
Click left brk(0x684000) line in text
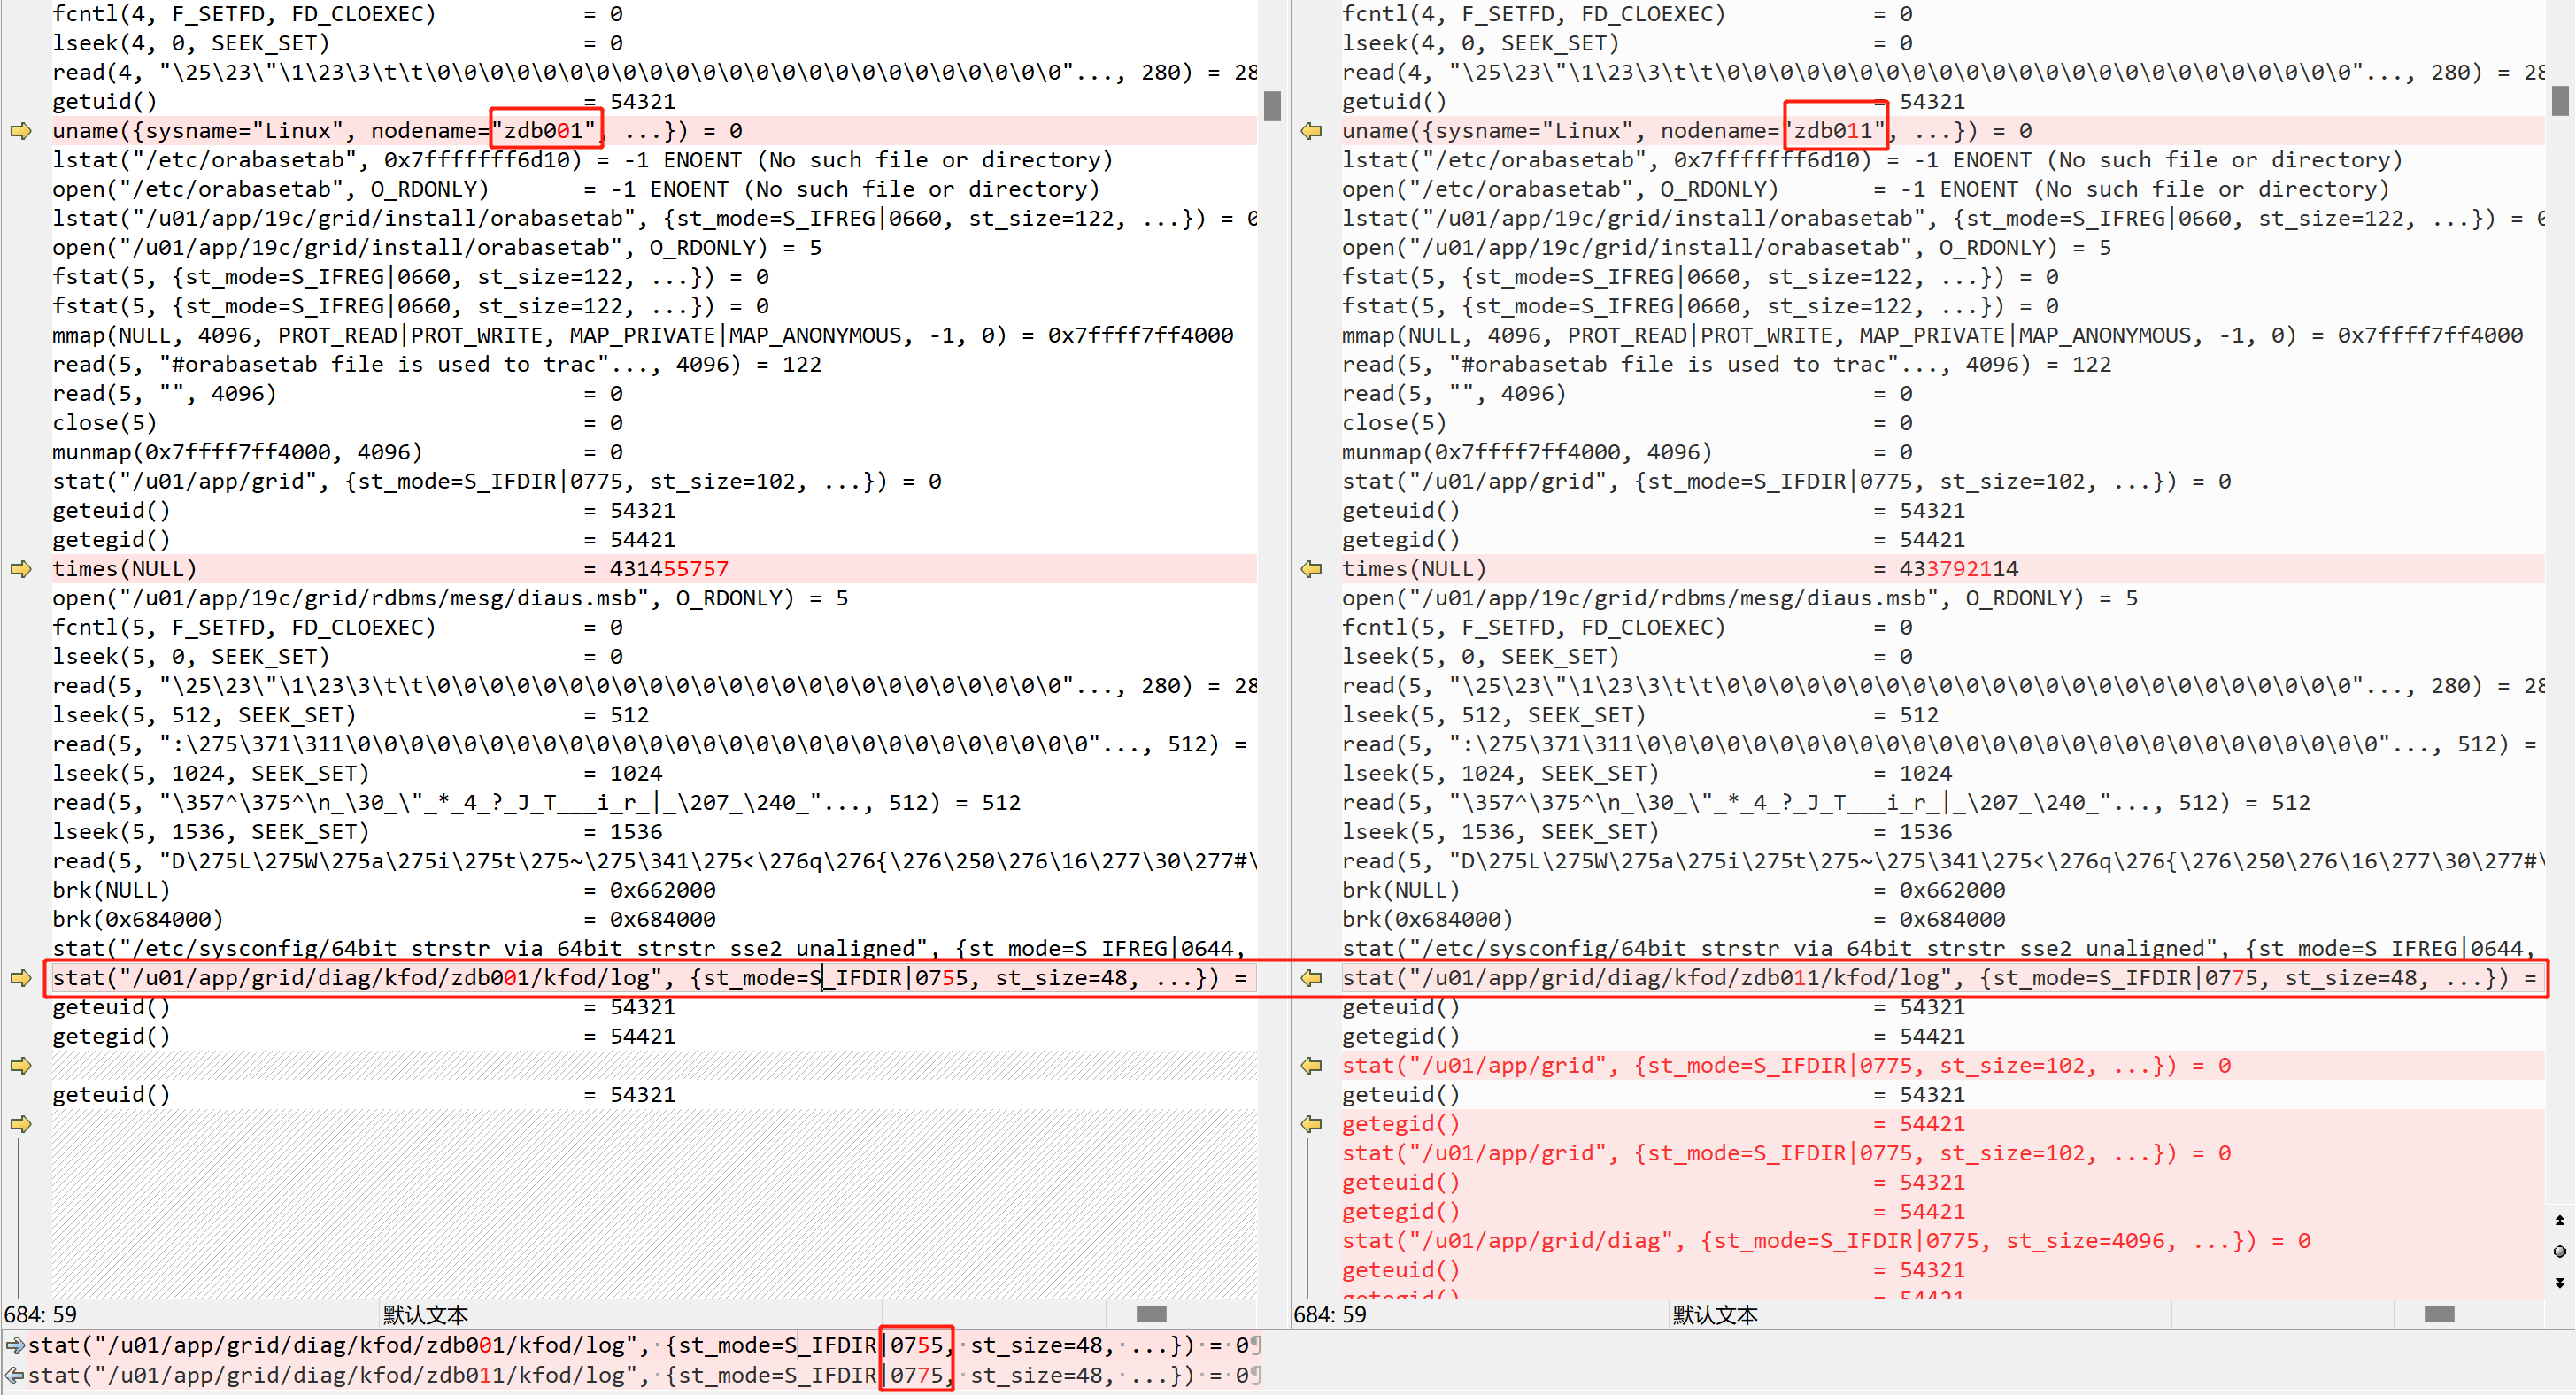pyautogui.click(x=137, y=919)
